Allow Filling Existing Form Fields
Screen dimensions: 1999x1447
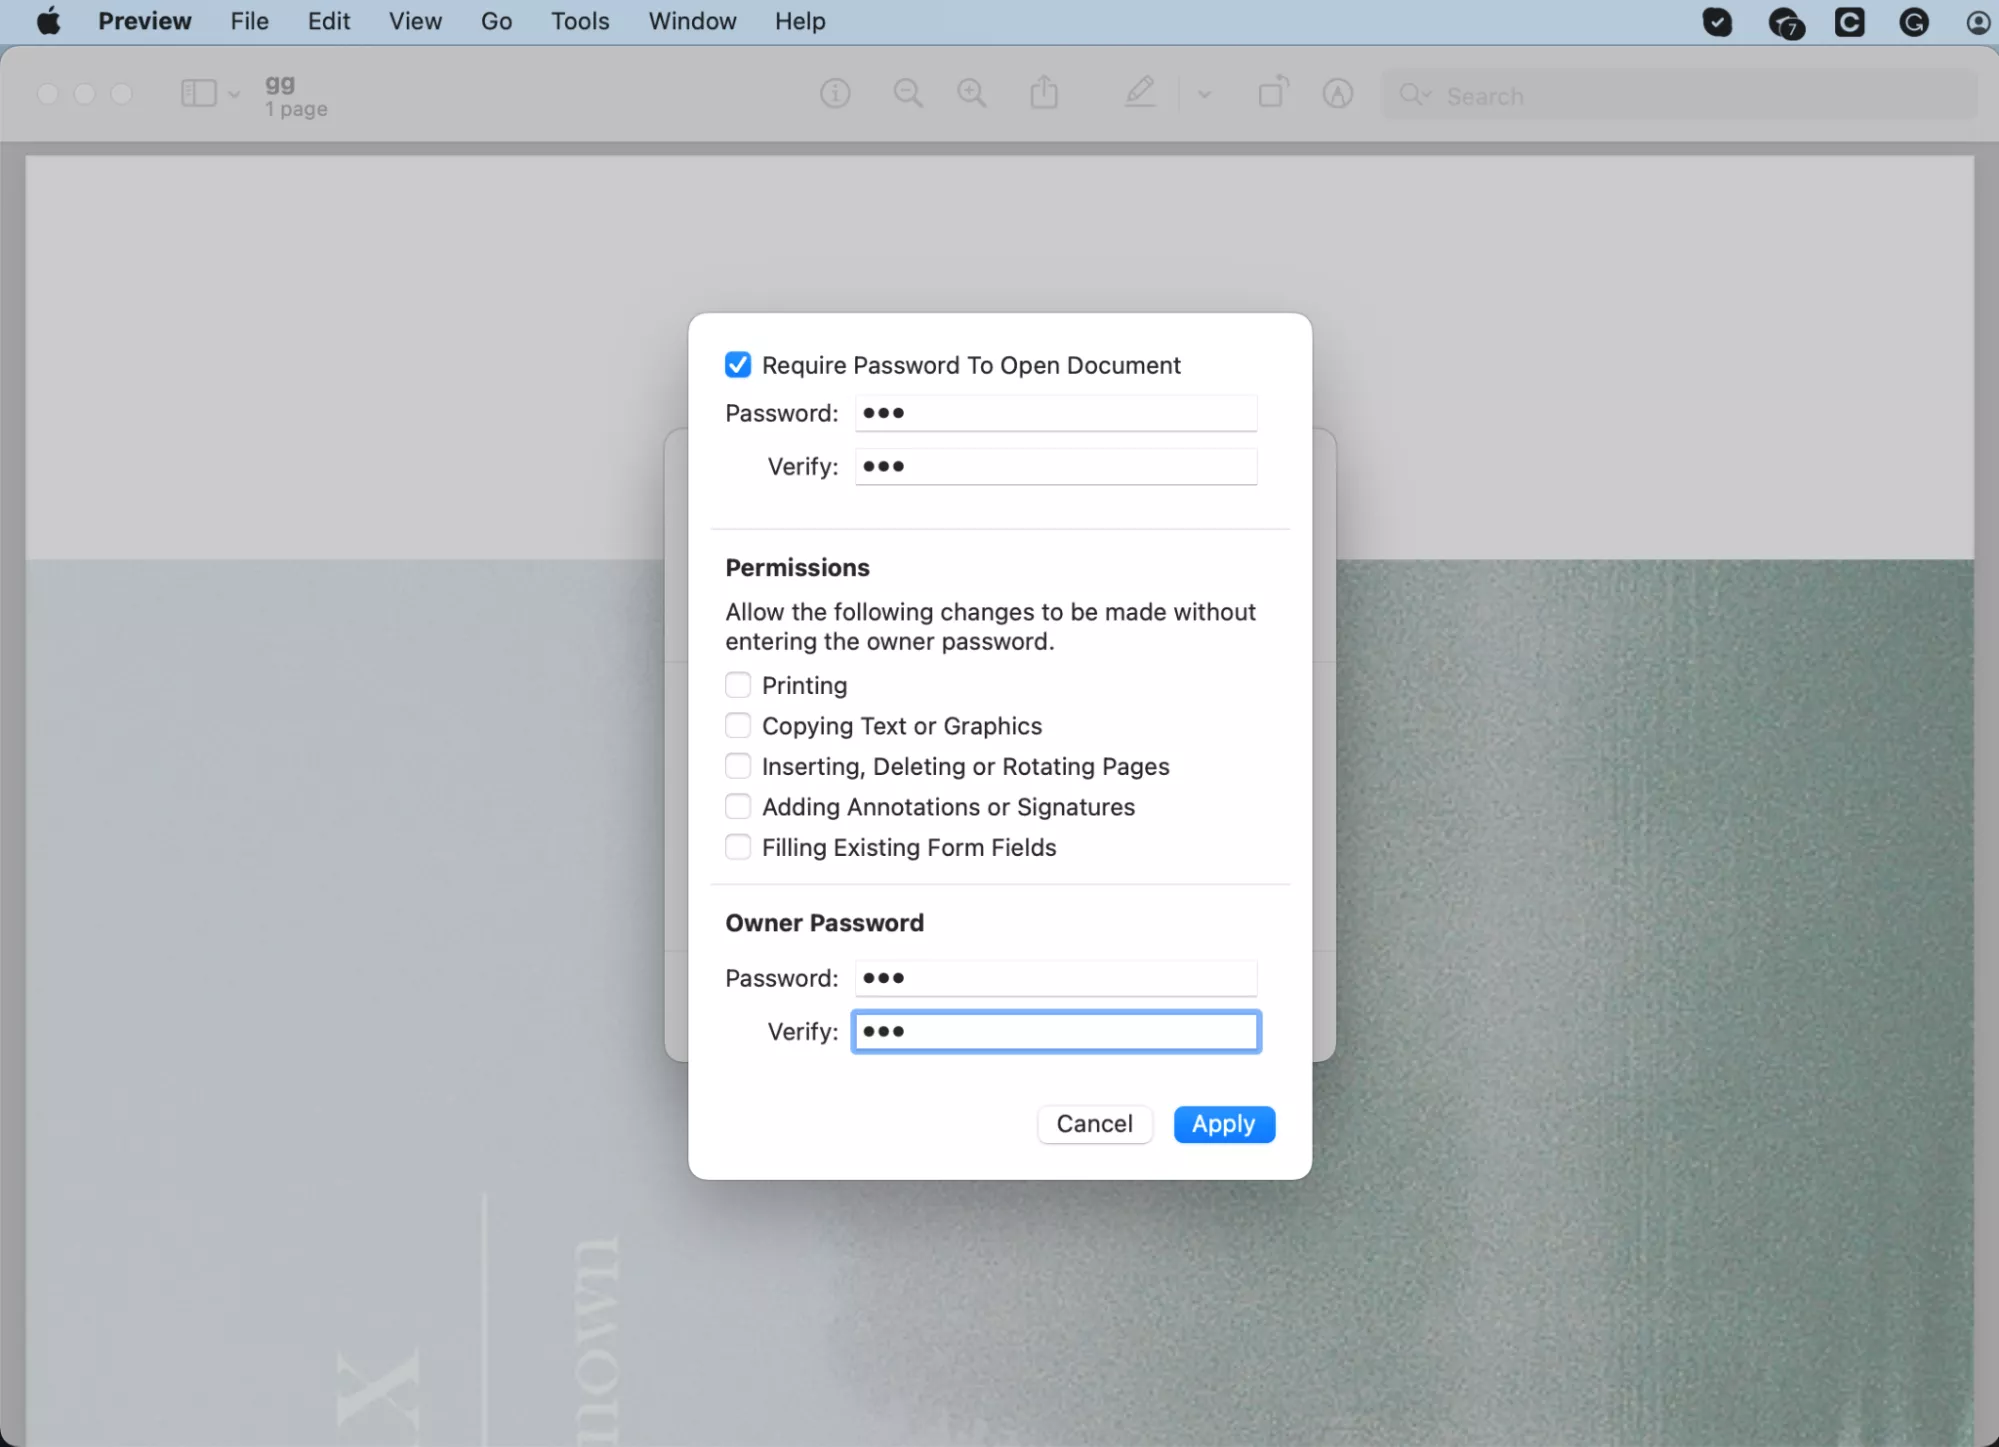coord(738,846)
